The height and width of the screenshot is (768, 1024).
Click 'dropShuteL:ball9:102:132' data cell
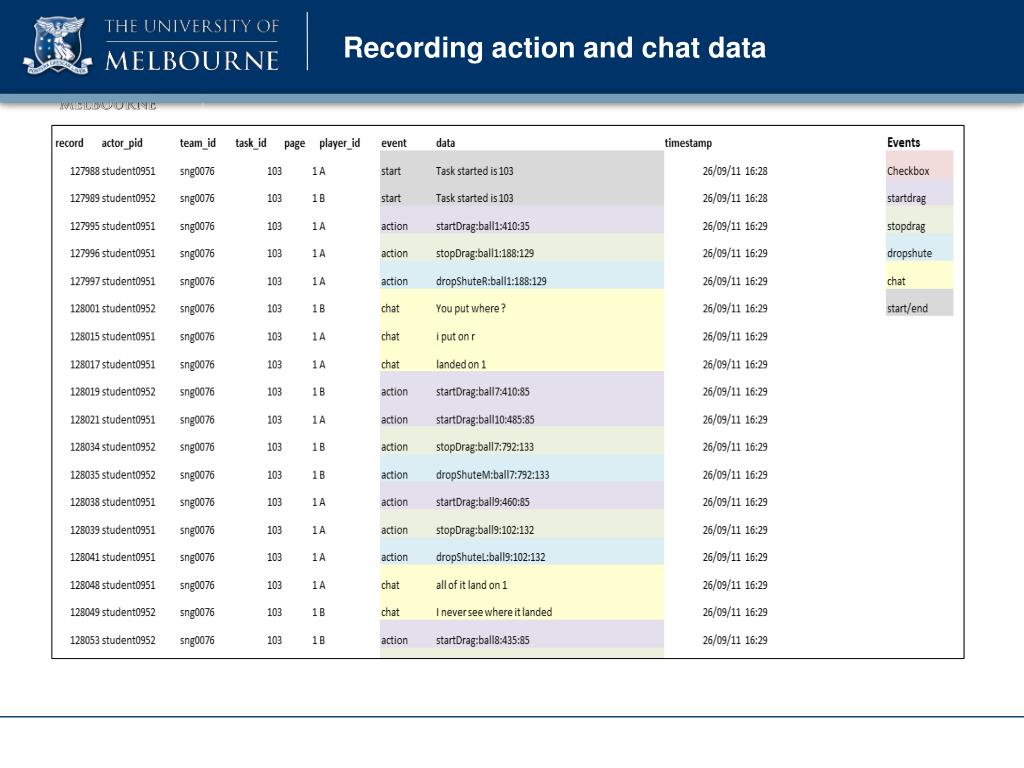tap(490, 558)
